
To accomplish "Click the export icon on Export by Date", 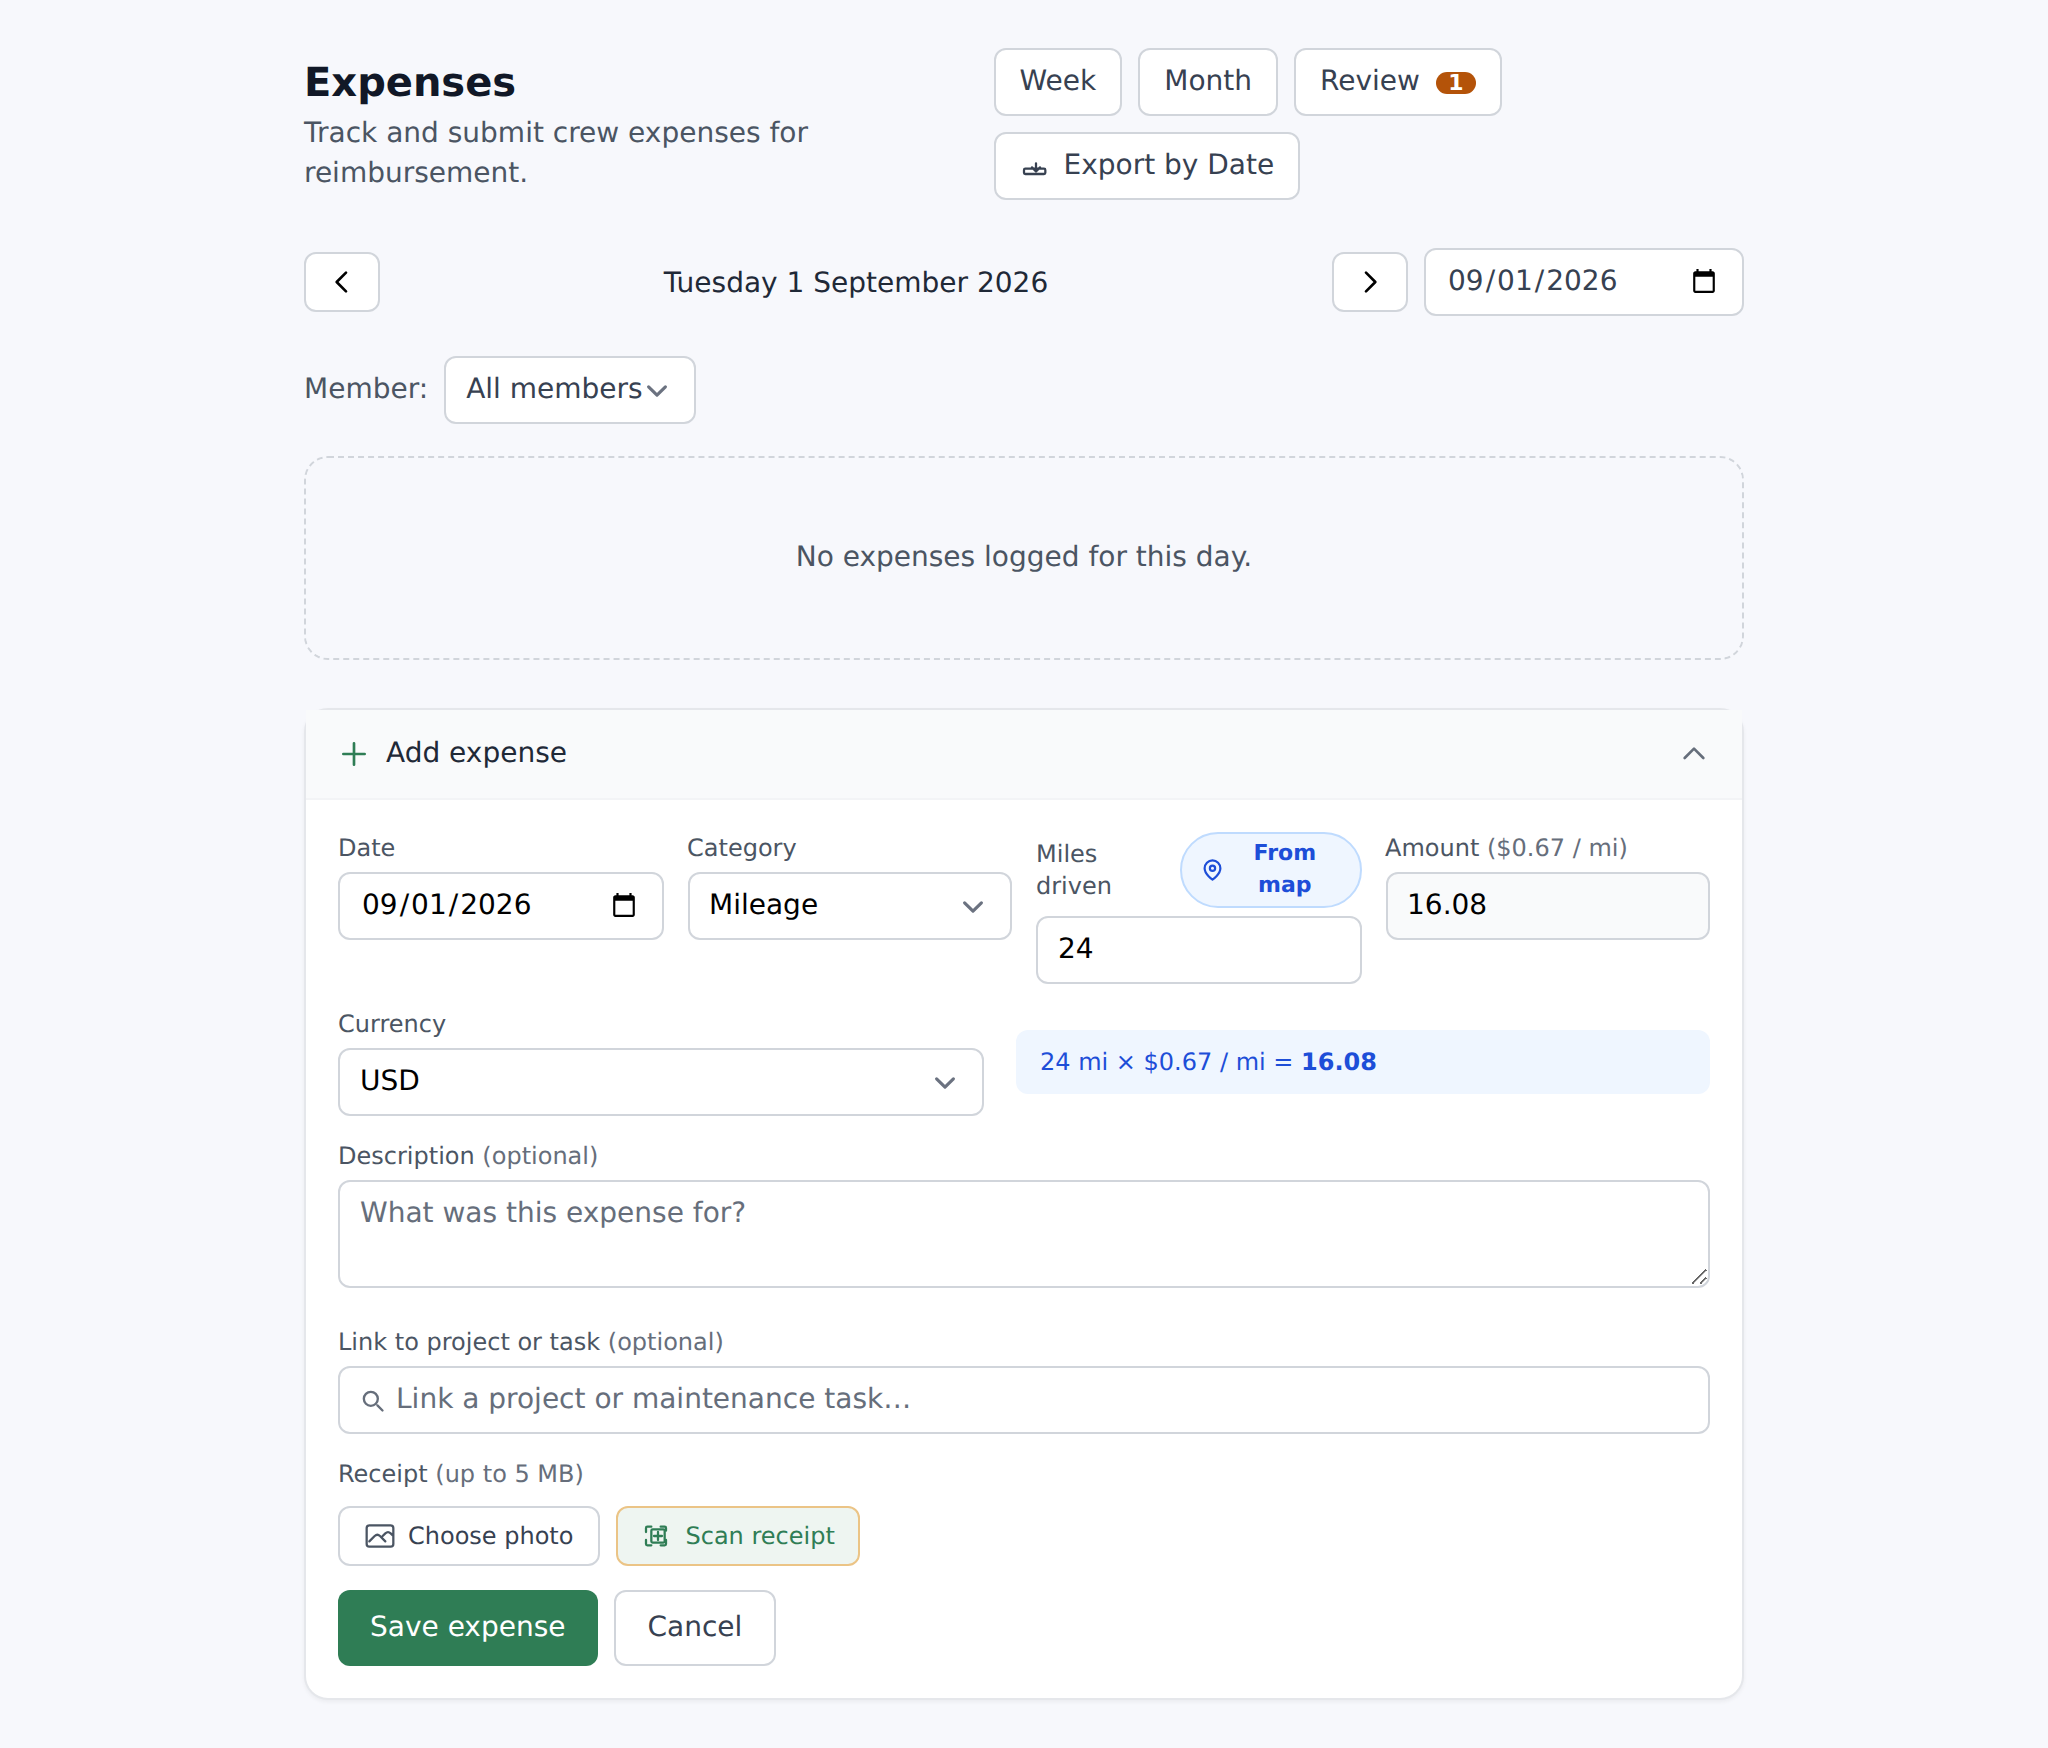I will coord(1034,168).
